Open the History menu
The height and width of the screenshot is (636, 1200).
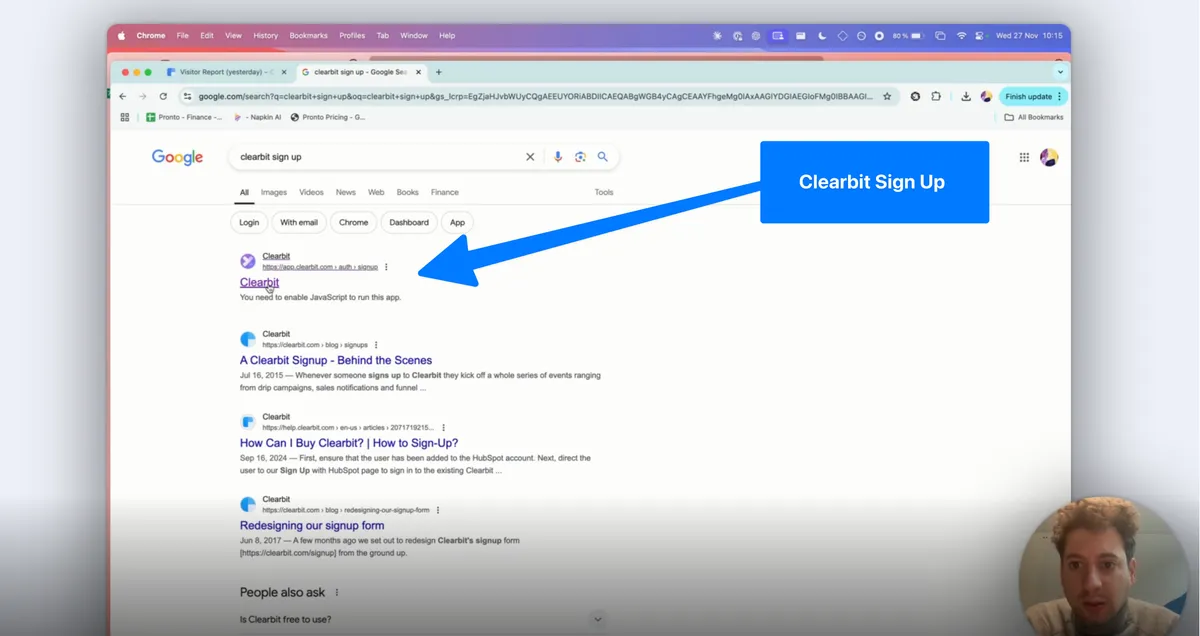tap(265, 35)
